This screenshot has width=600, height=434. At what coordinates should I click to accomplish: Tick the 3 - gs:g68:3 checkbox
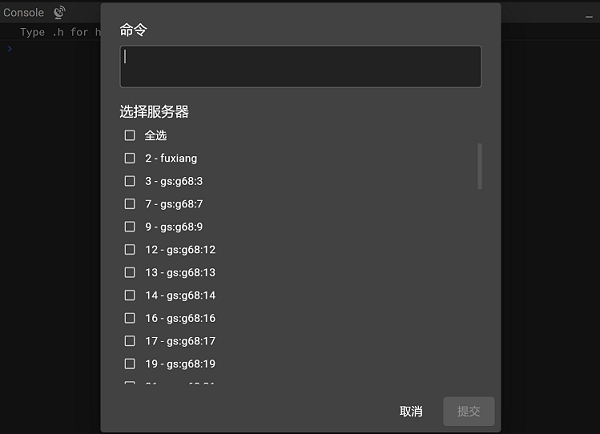tap(130, 181)
